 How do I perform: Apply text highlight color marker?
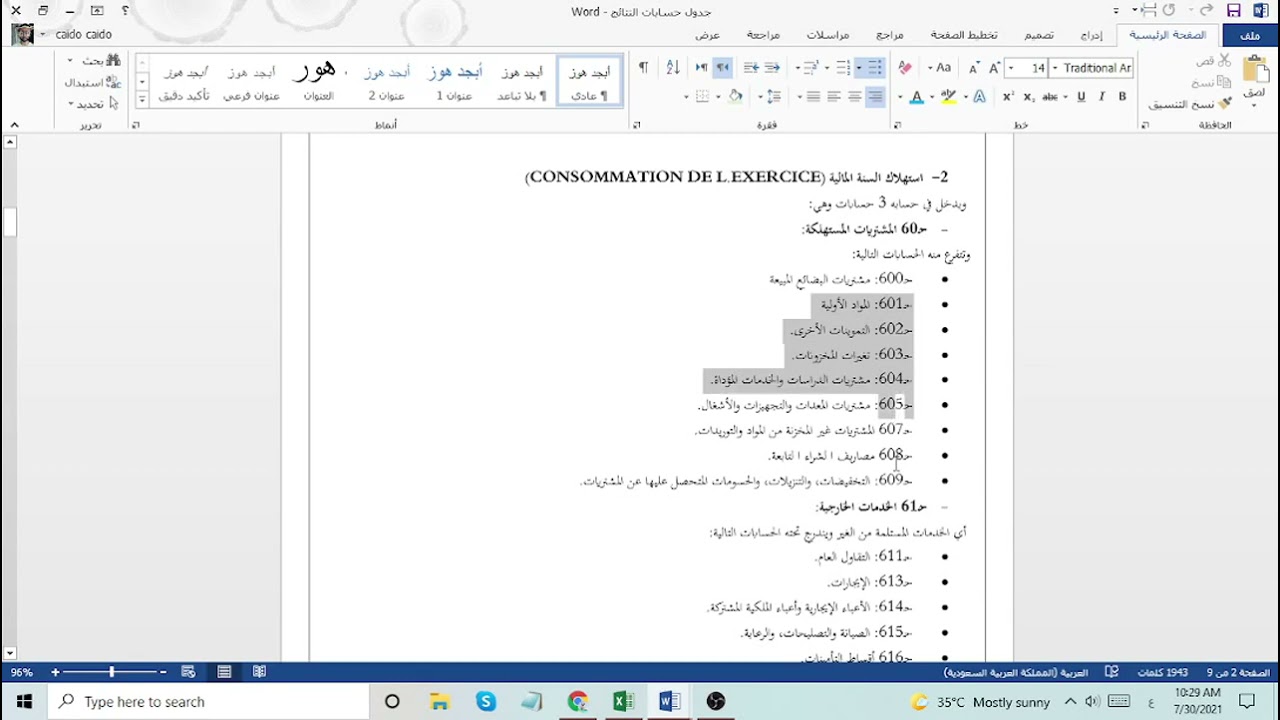948,97
